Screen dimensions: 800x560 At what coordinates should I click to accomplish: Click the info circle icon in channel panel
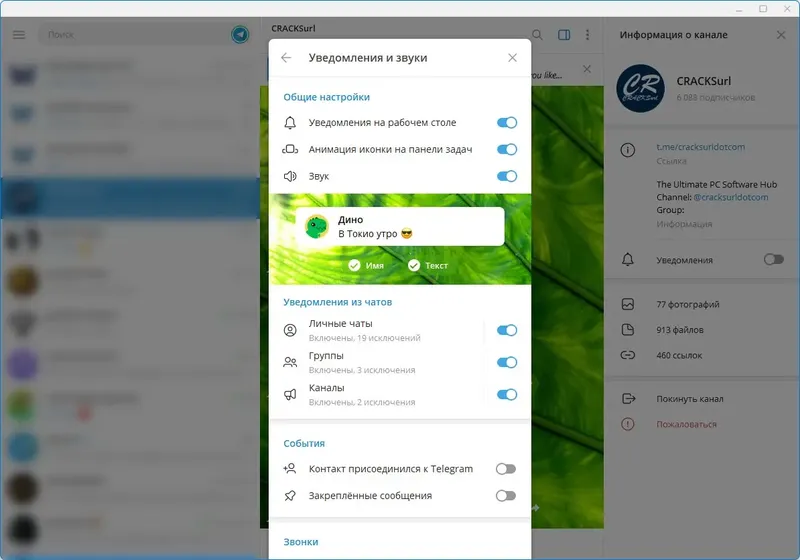(628, 150)
